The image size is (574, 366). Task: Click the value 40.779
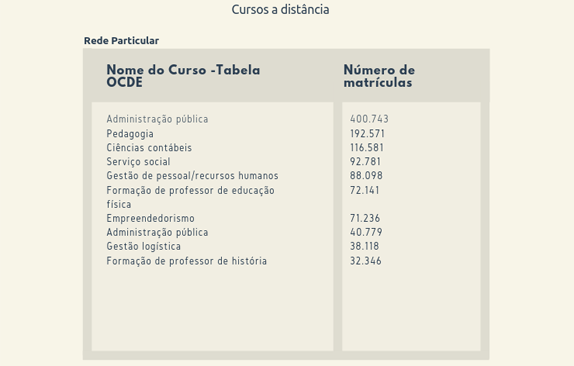[x=366, y=232]
